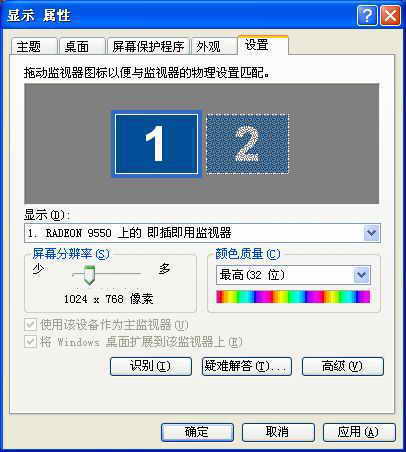This screenshot has height=452, width=406.
Task: Open the 屏幕保护程序 tab
Action: pyautogui.click(x=148, y=47)
